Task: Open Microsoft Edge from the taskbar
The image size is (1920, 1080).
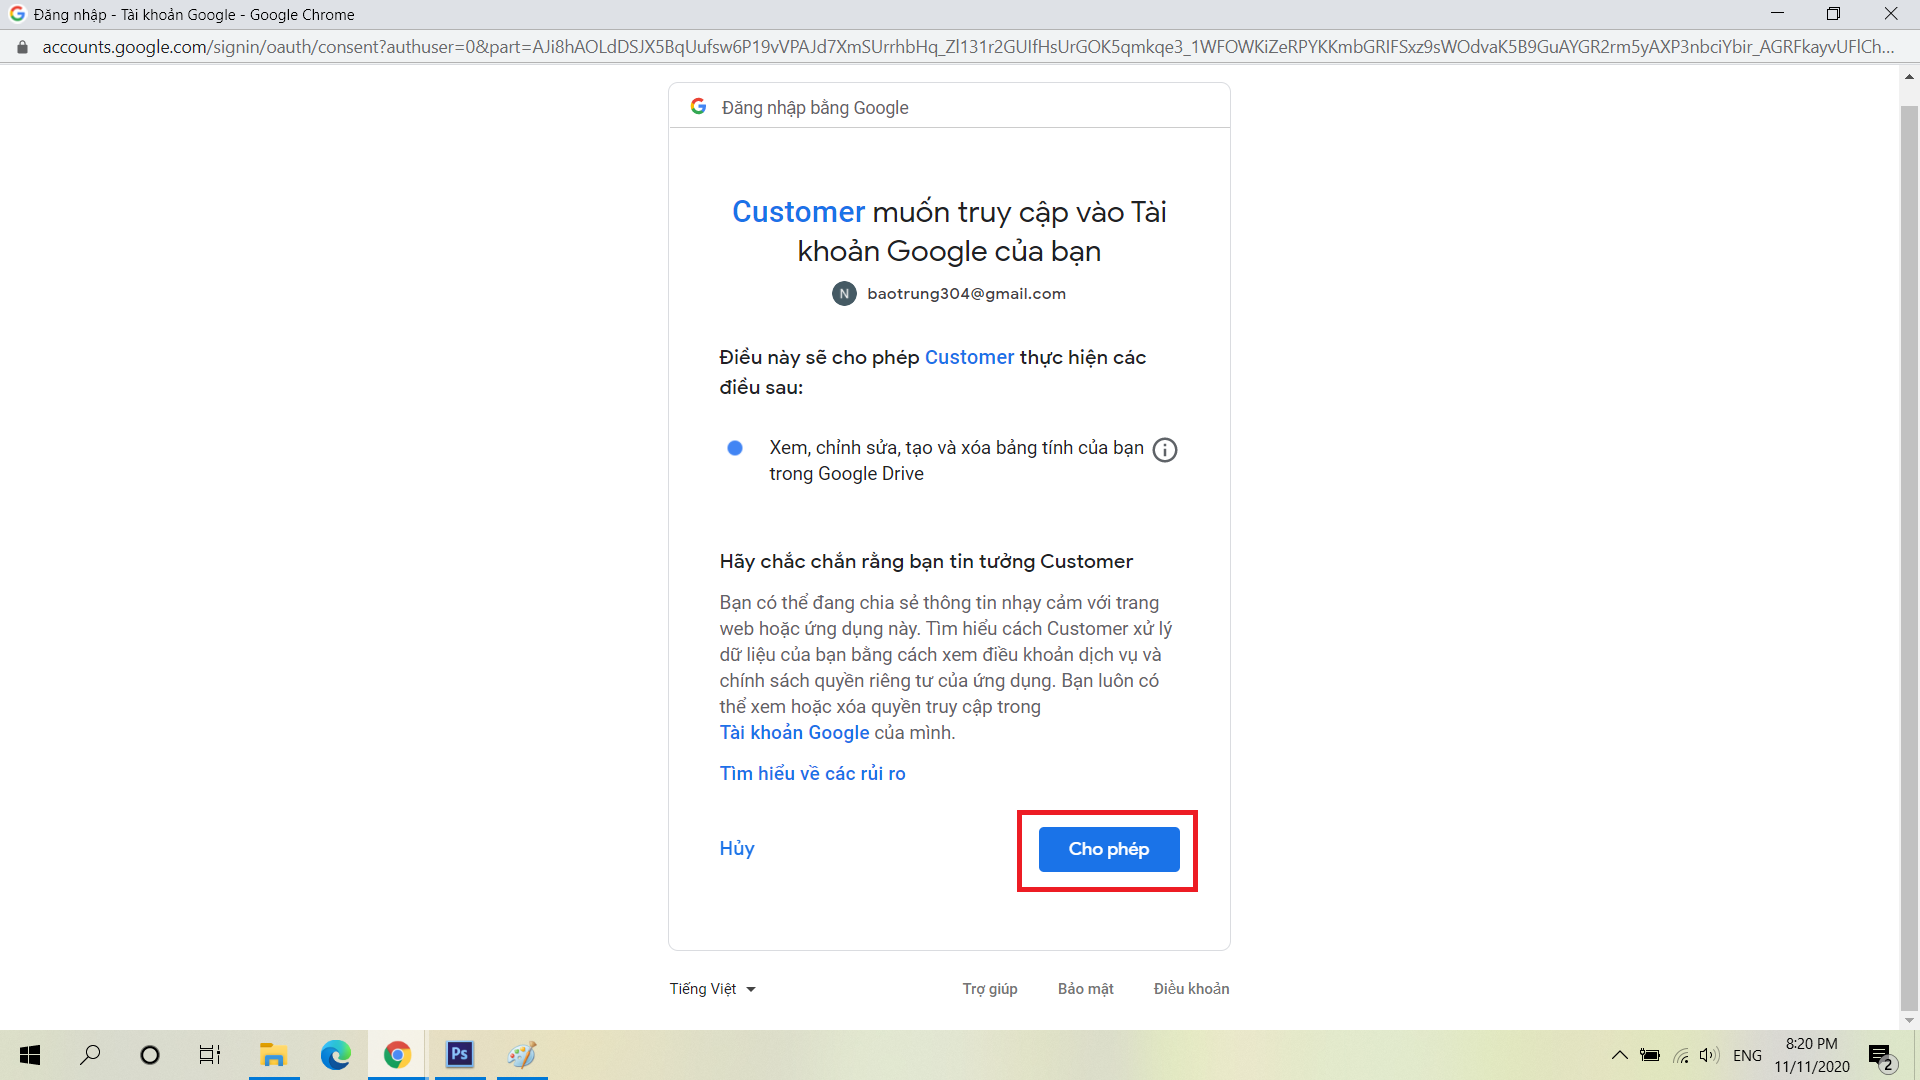Action: [335, 1054]
